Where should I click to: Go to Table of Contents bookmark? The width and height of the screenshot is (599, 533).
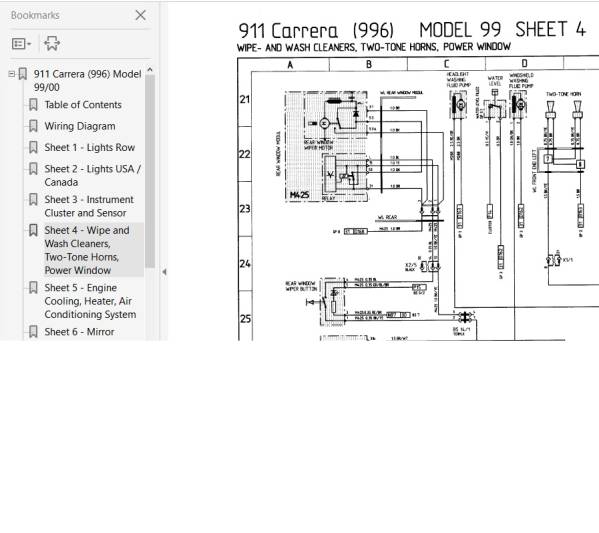point(83,105)
